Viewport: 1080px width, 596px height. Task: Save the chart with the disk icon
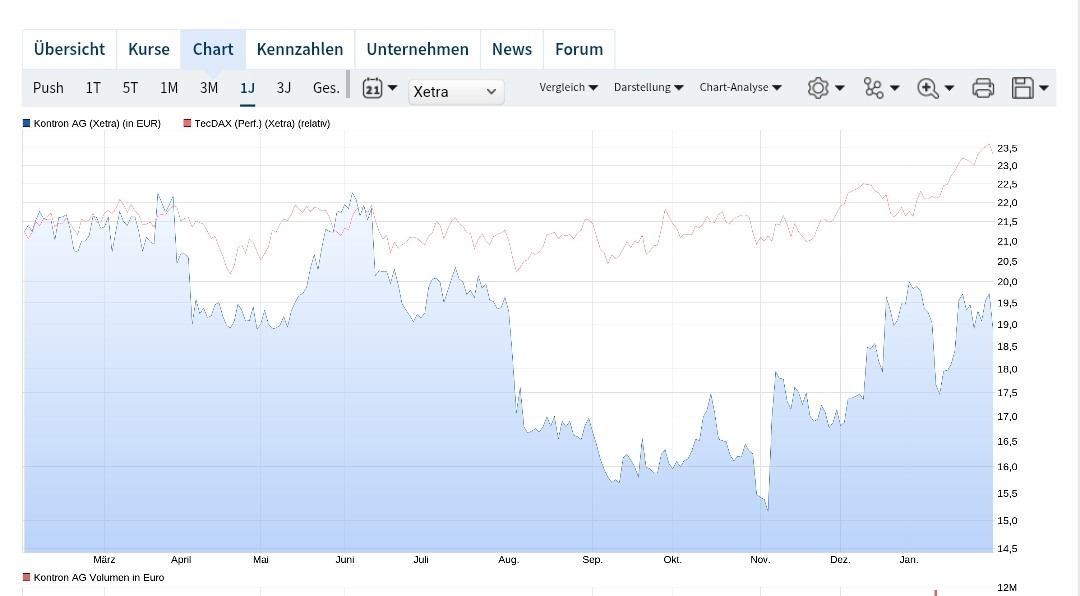pos(1022,88)
